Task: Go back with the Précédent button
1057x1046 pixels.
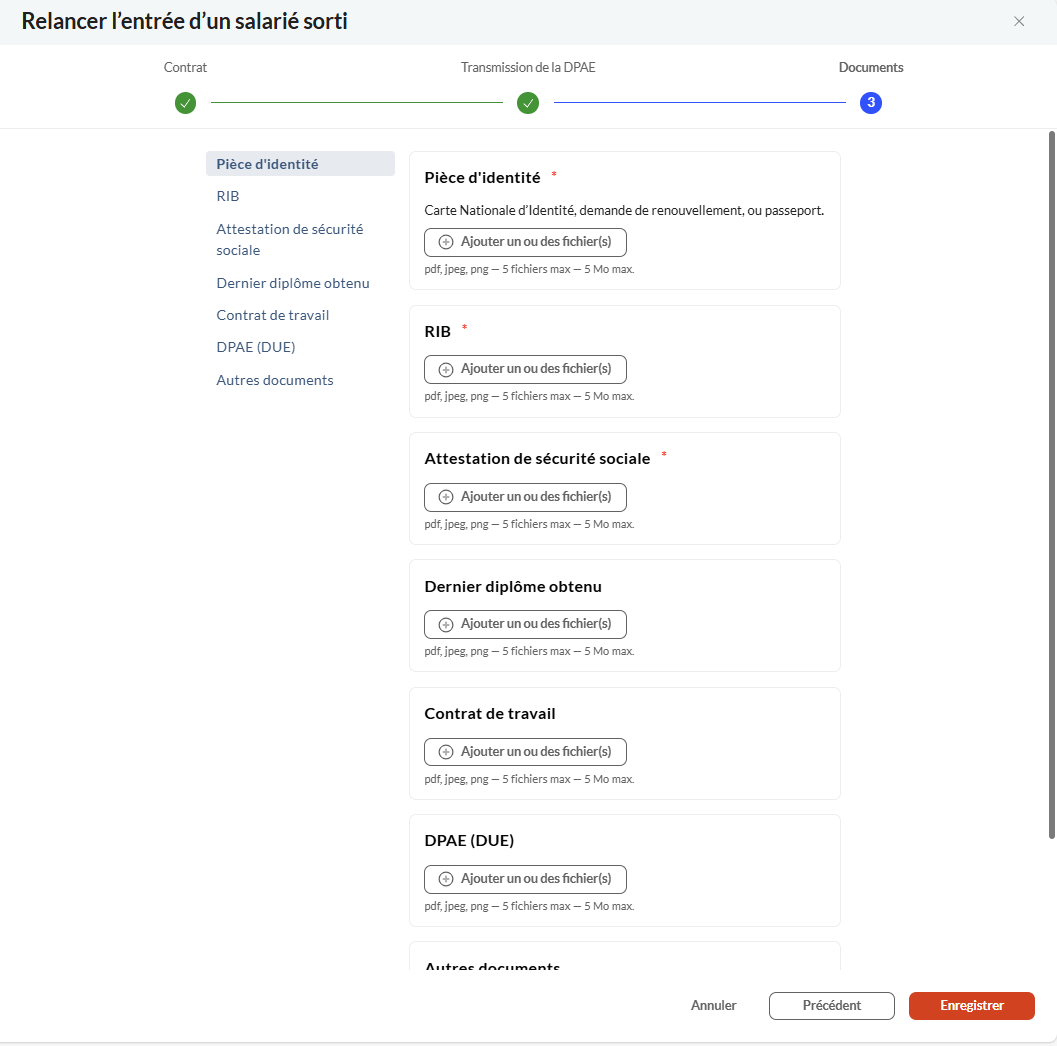Action: [x=831, y=1006]
